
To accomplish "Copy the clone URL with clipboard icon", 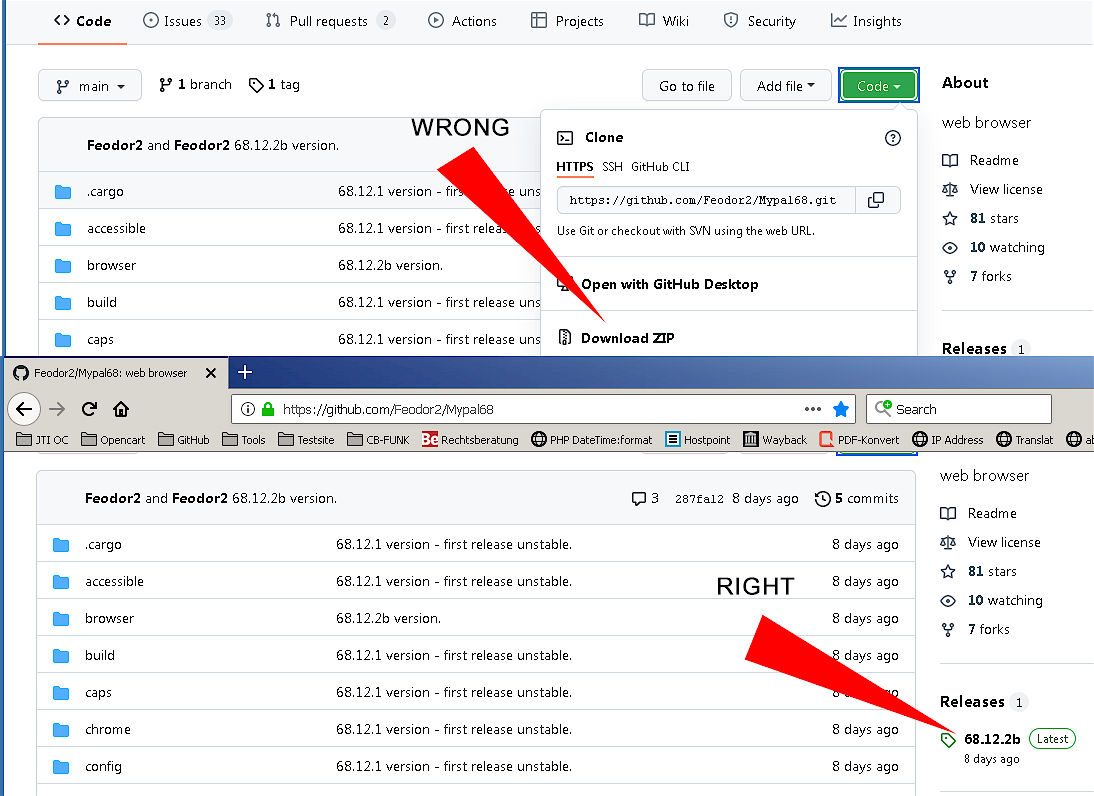I will (876, 200).
